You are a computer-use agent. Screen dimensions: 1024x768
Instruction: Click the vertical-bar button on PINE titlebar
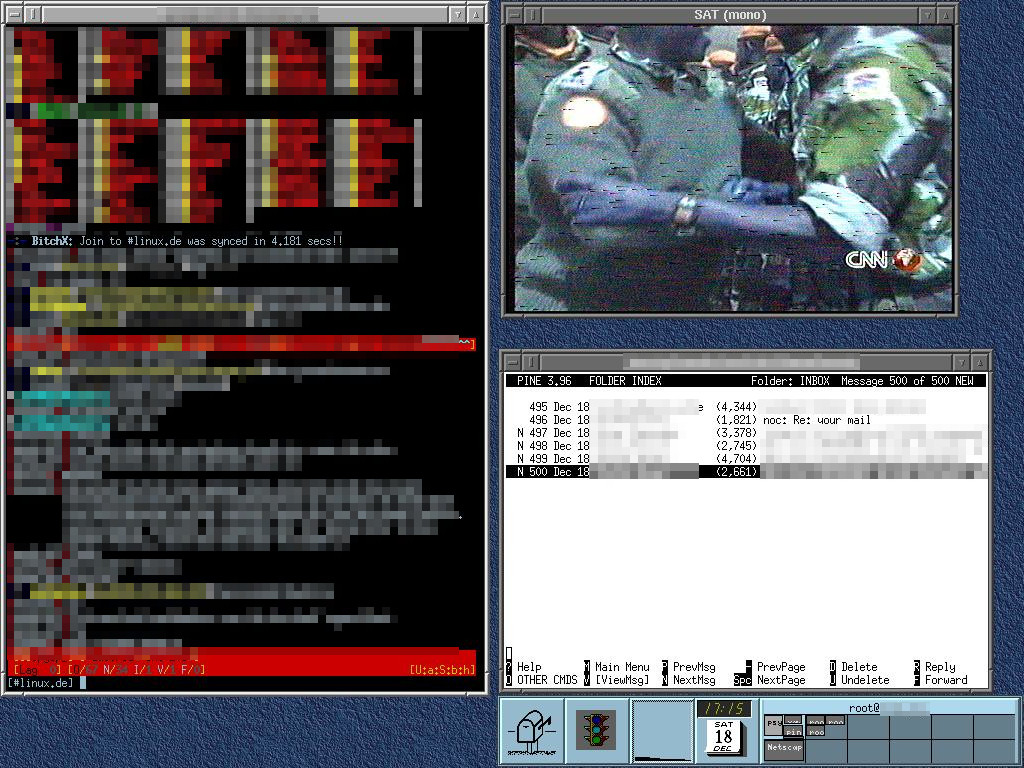pos(532,361)
